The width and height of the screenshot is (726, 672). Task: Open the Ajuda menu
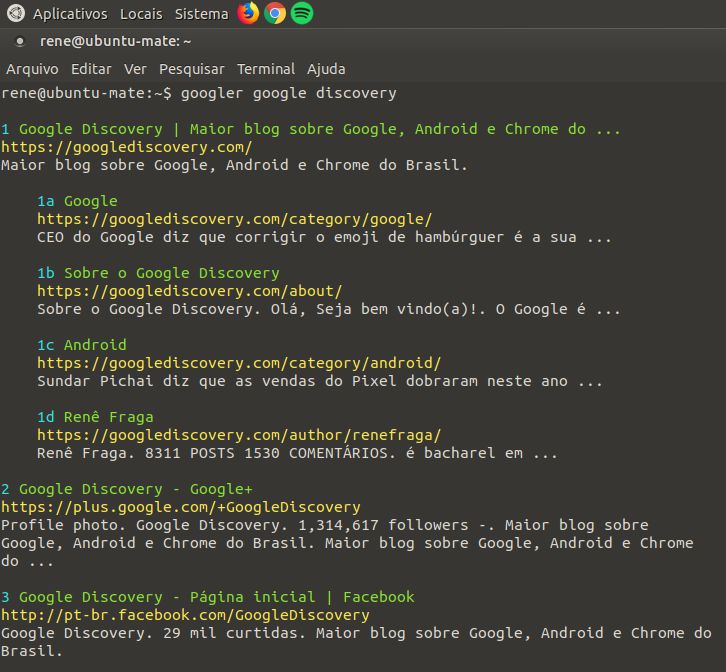click(326, 69)
